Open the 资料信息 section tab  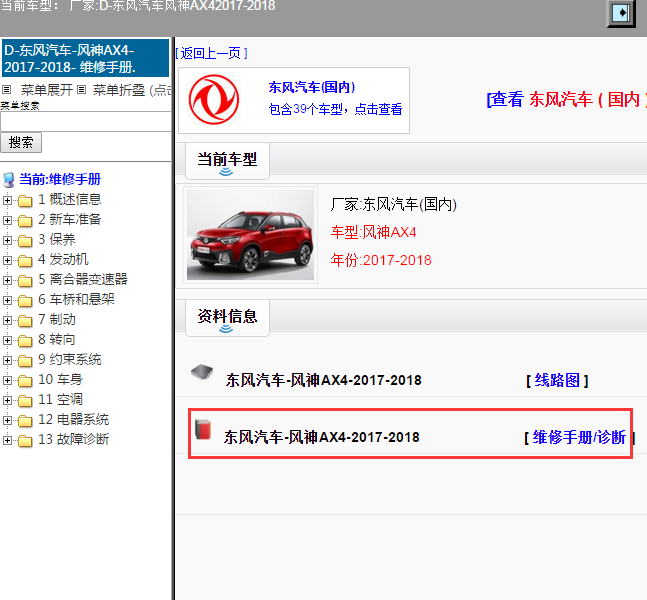click(x=227, y=318)
